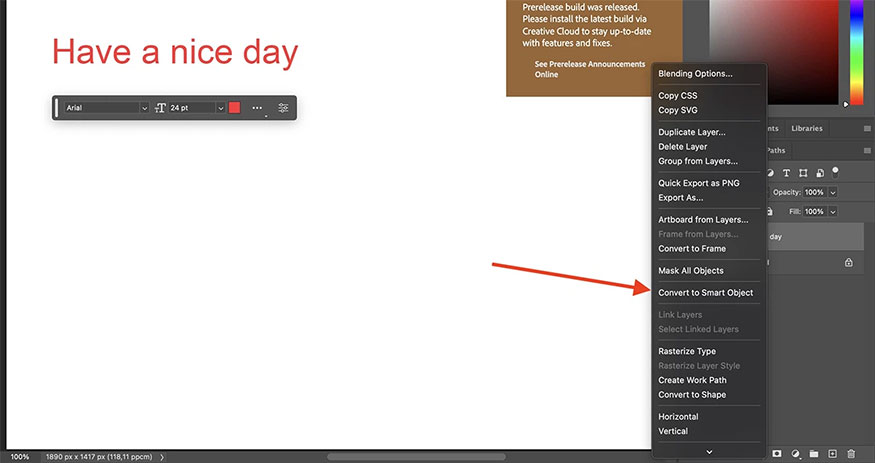Open more options (three dots) in task bar

[257, 108]
